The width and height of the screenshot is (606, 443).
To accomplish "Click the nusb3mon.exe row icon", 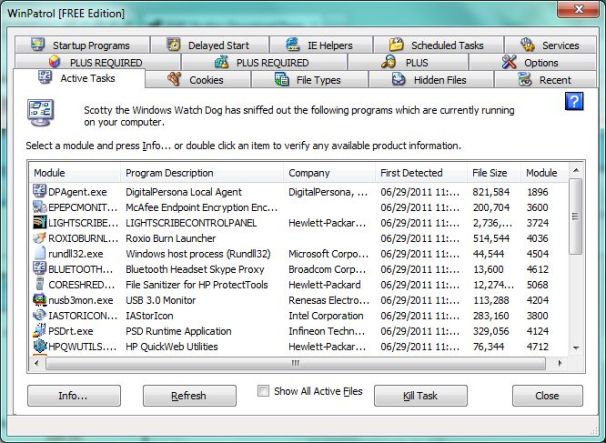I will [39, 300].
